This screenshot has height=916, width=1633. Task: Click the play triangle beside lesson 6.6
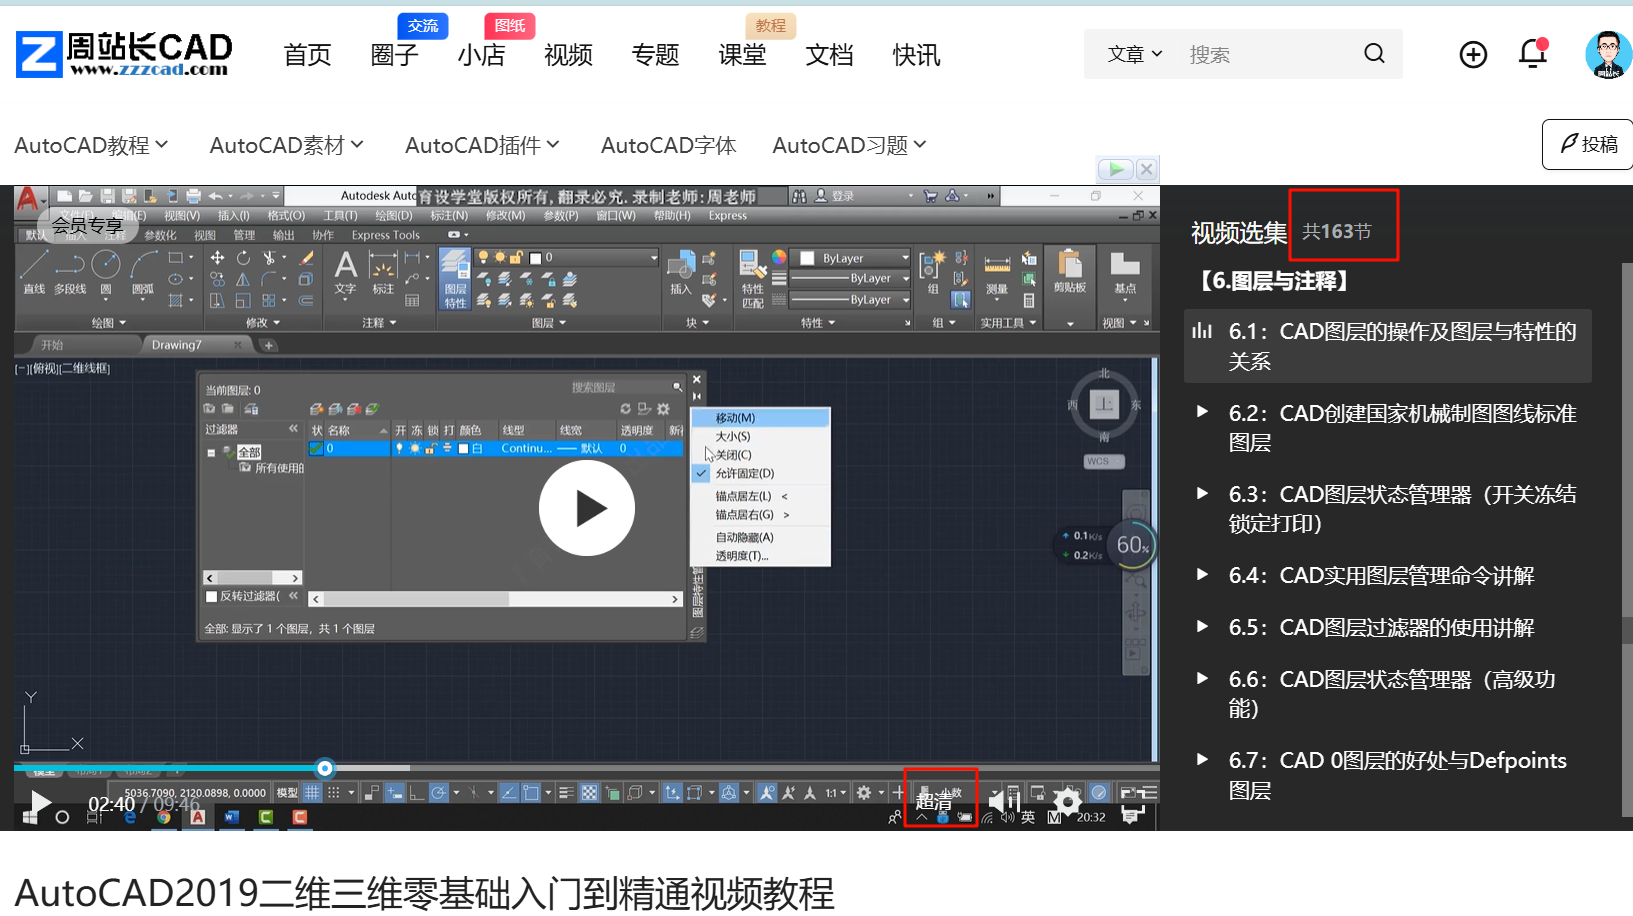point(1202,677)
